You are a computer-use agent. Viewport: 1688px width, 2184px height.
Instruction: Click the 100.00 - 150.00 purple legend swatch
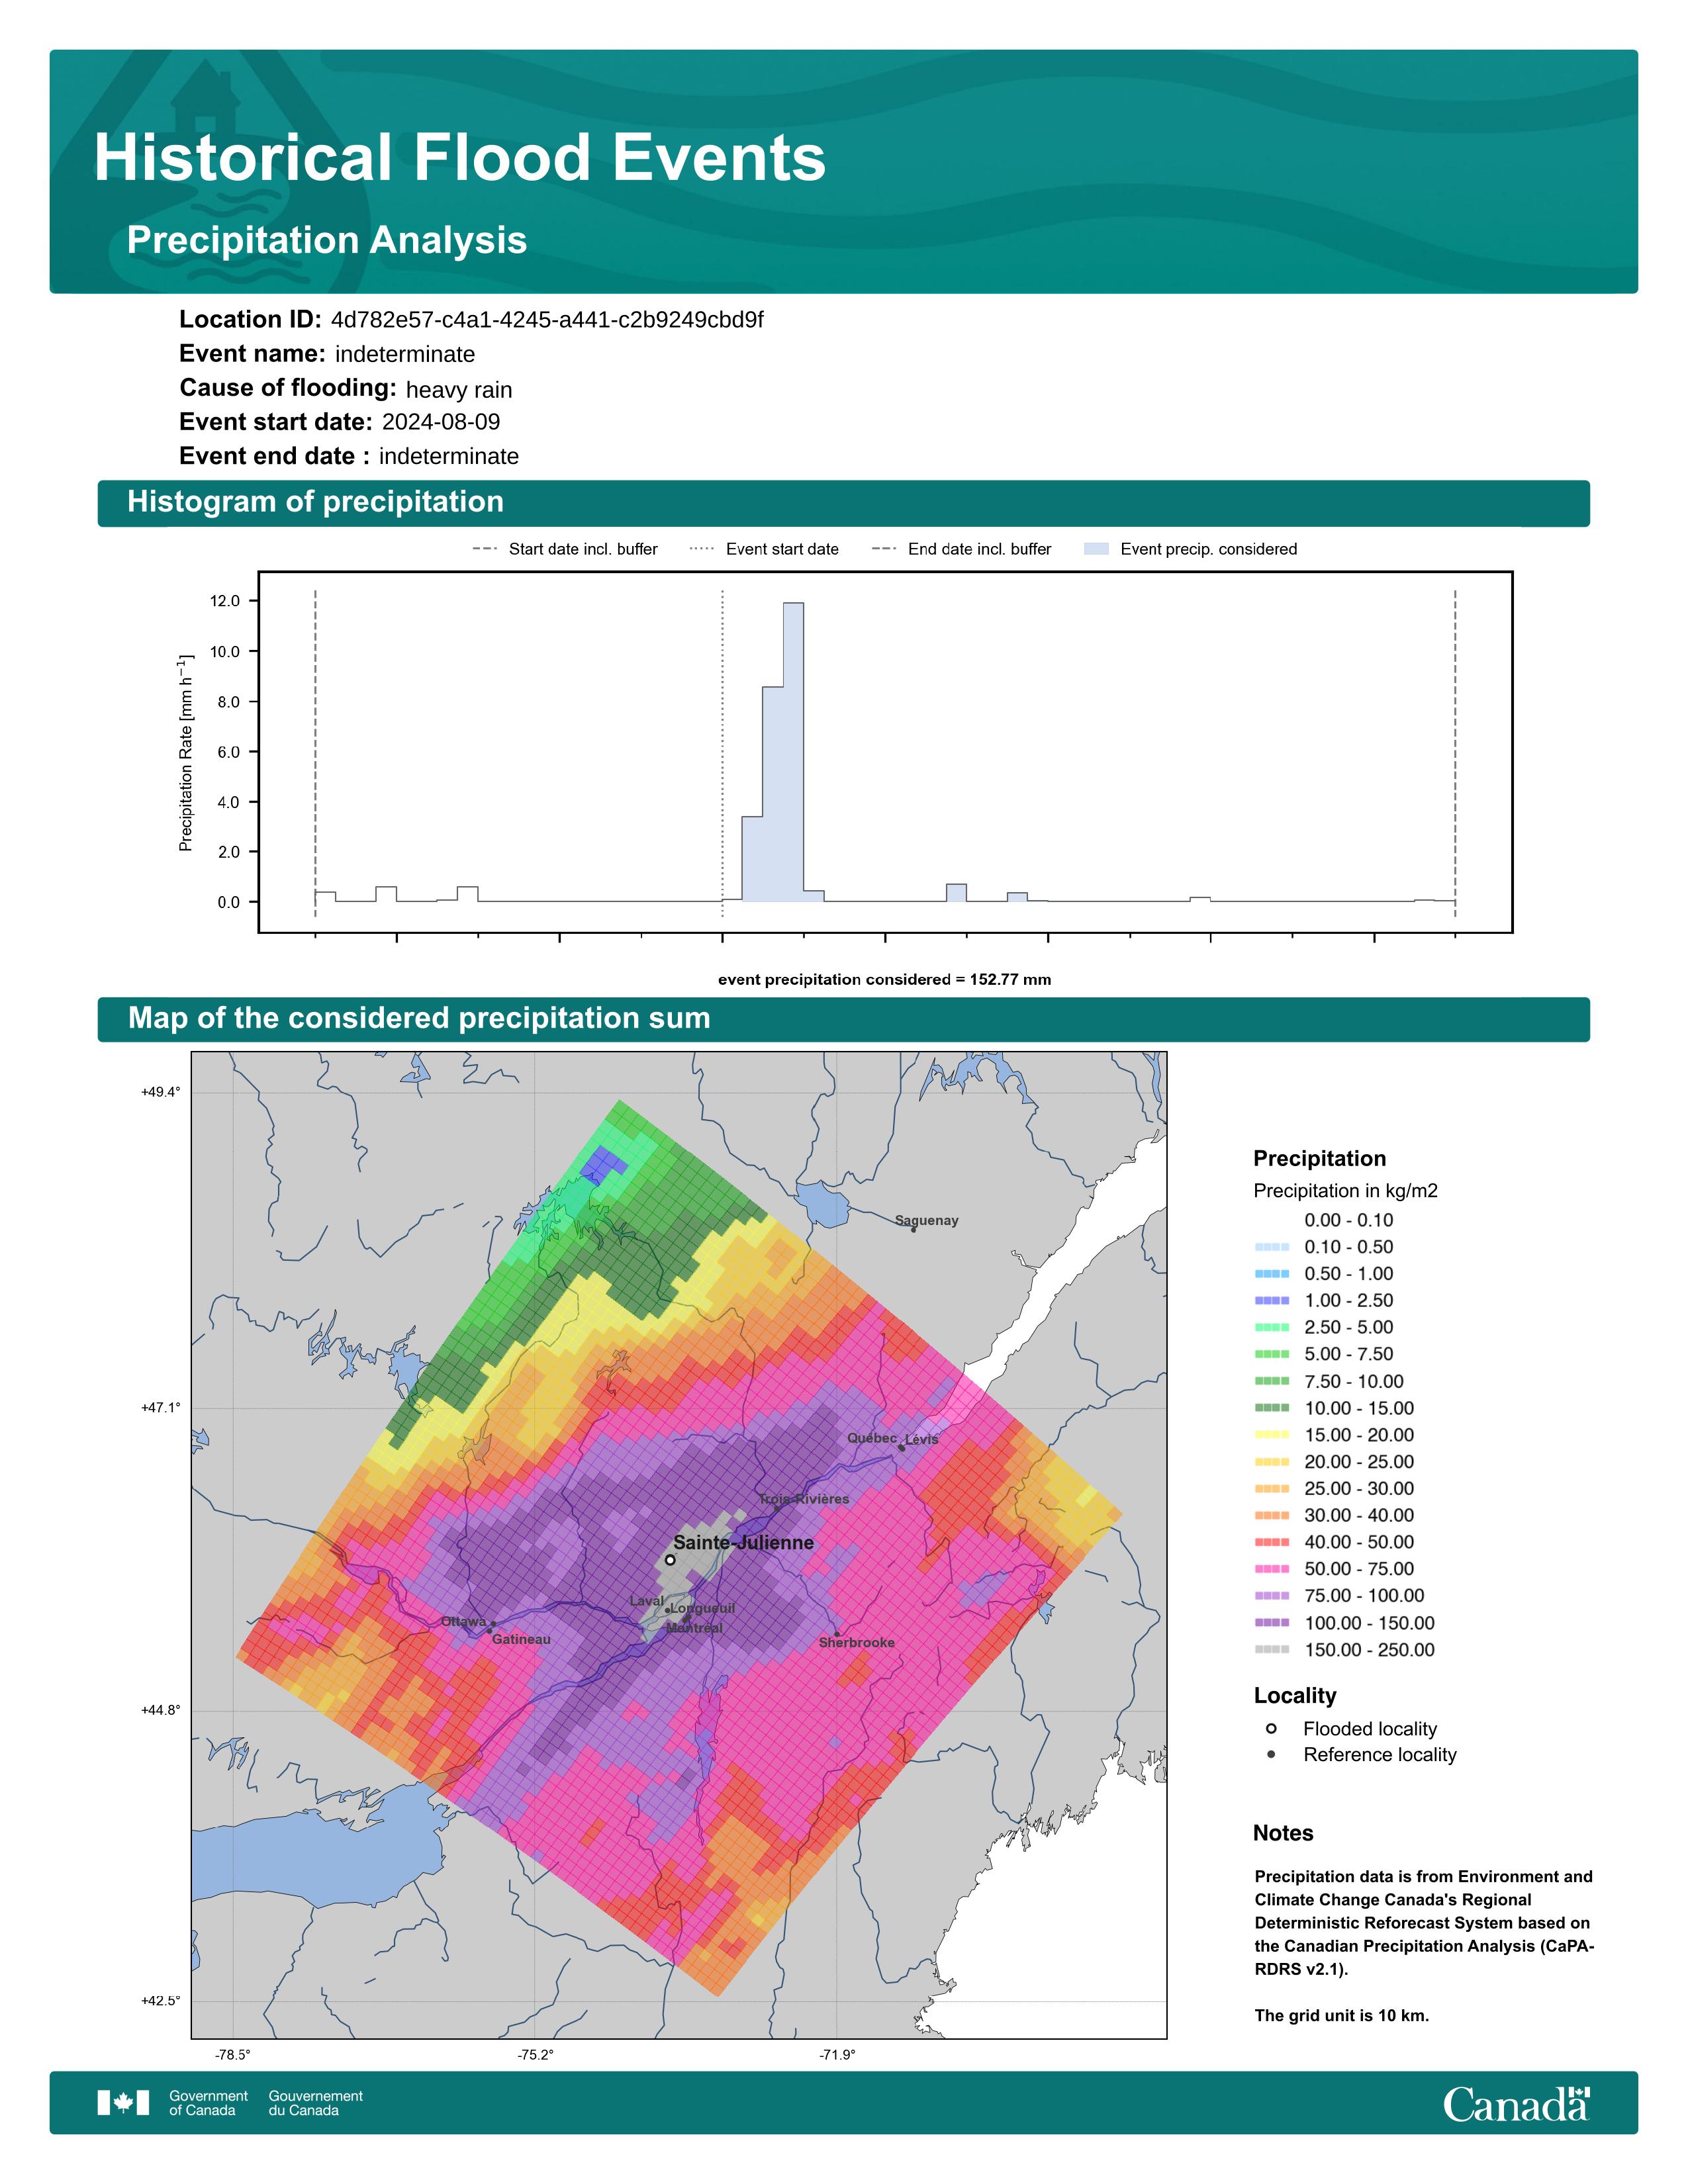pyautogui.click(x=1272, y=1622)
